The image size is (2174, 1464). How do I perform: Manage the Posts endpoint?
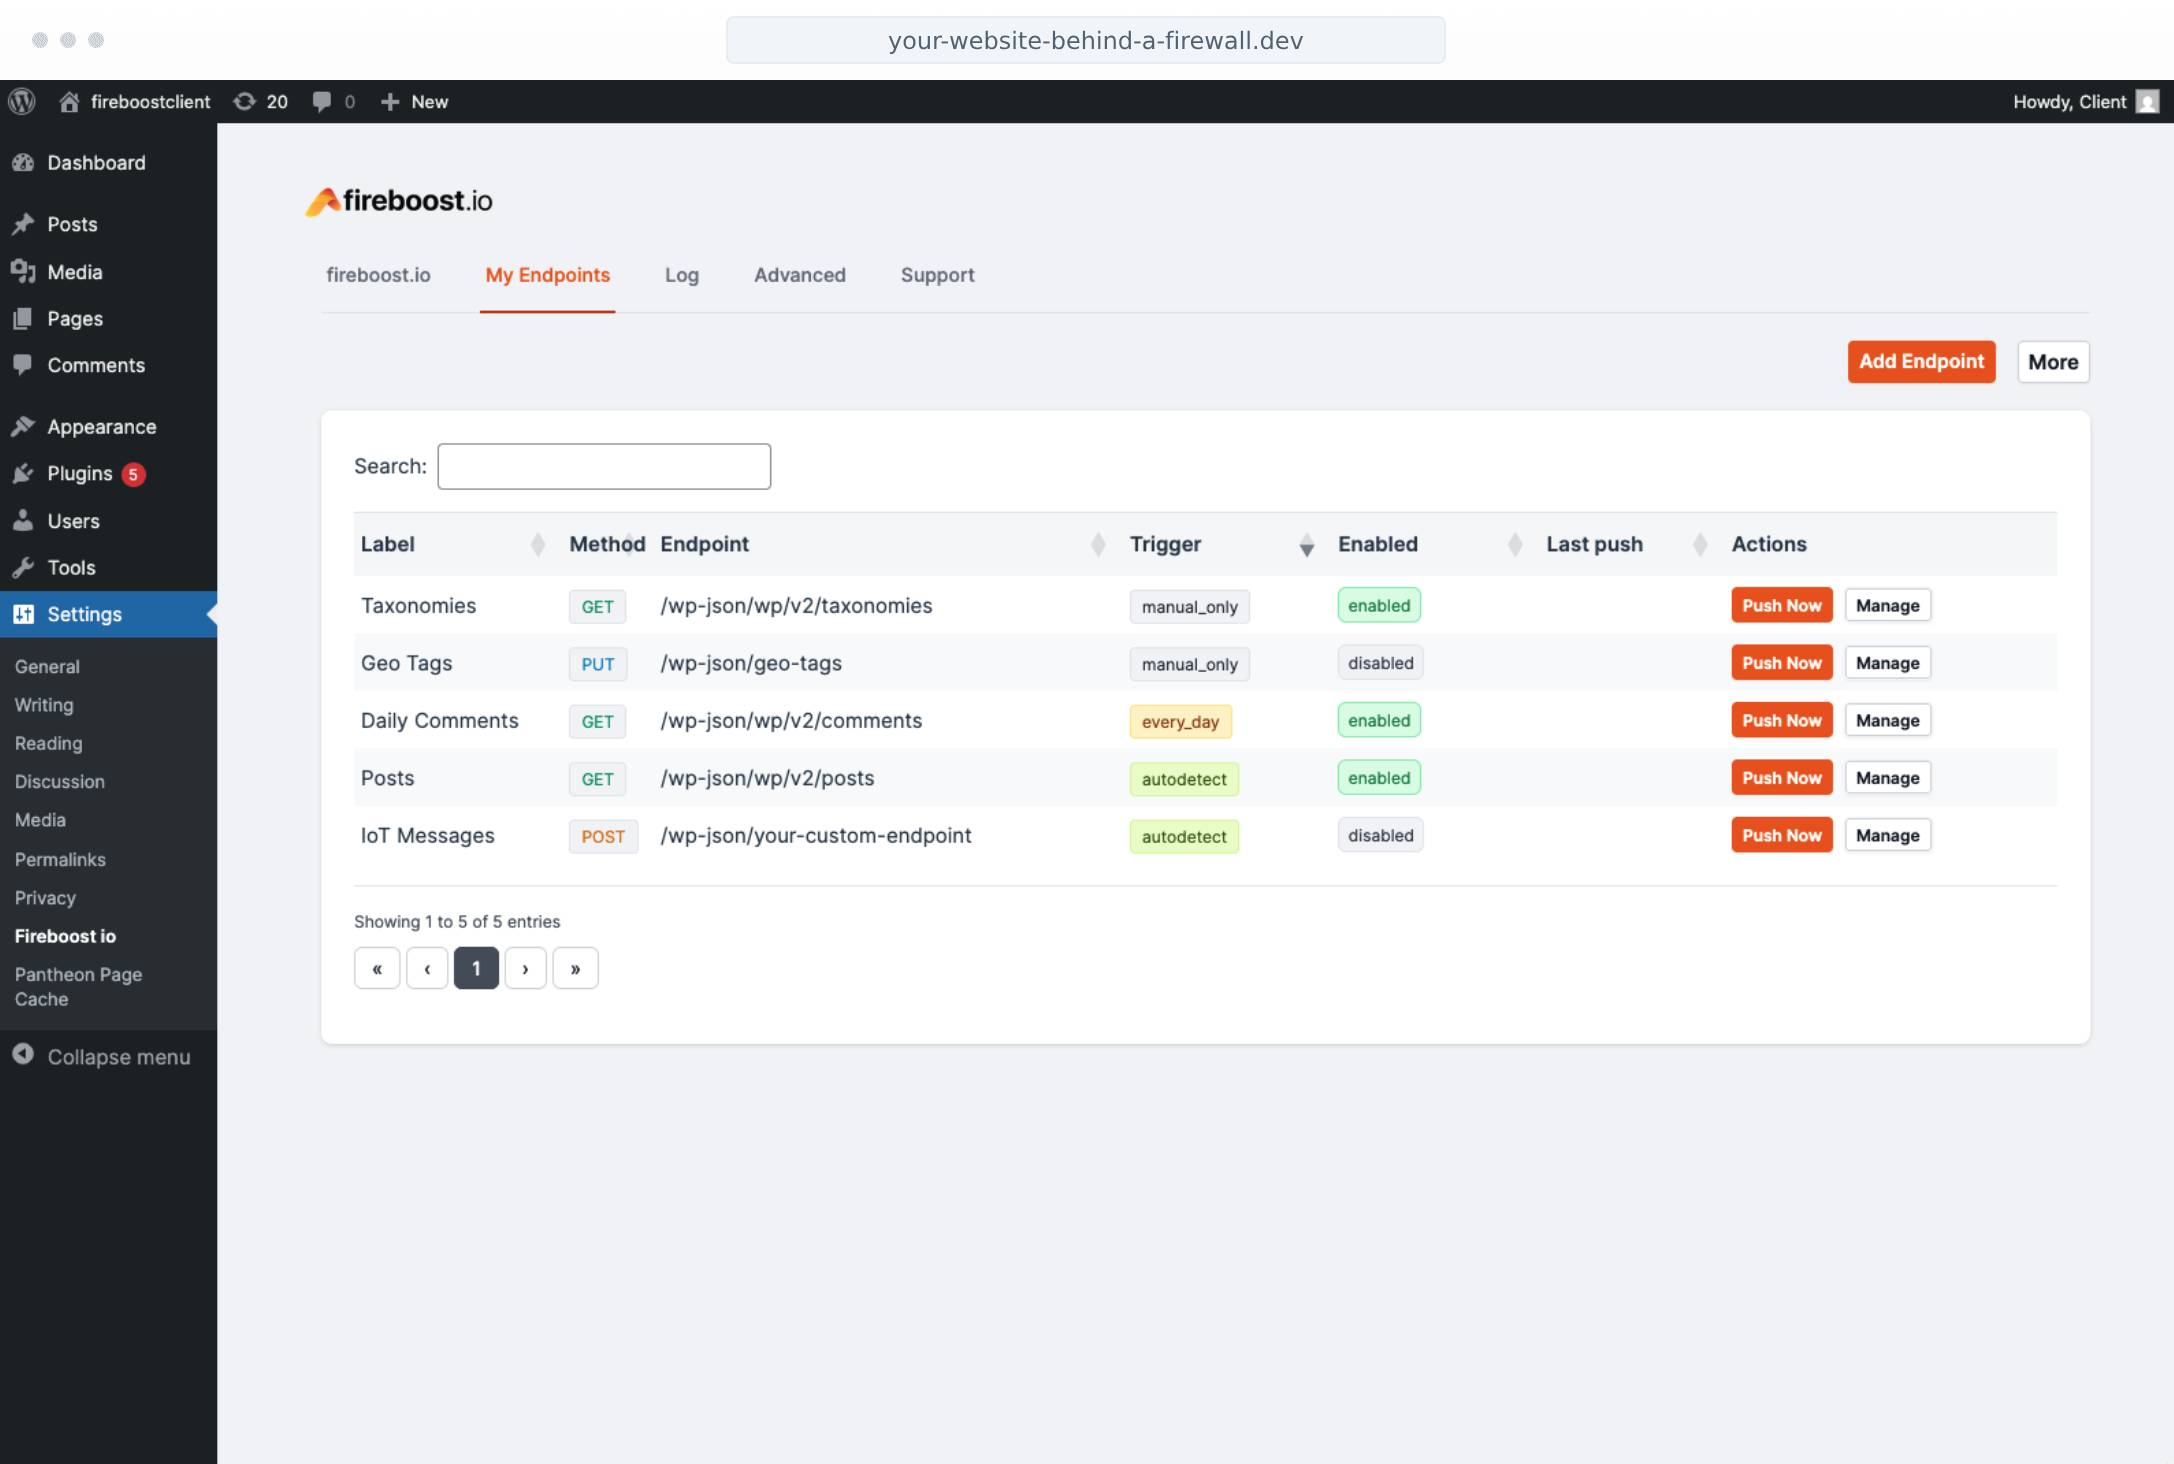(x=1887, y=778)
